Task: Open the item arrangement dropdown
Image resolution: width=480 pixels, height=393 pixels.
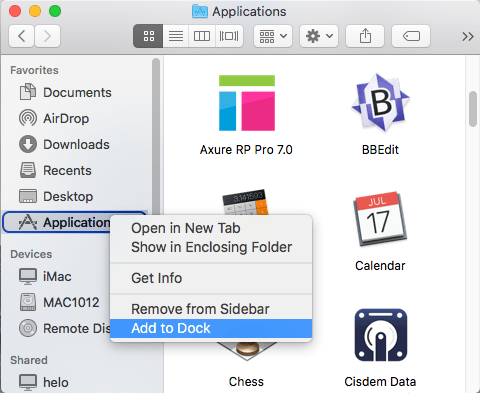Action: click(273, 36)
